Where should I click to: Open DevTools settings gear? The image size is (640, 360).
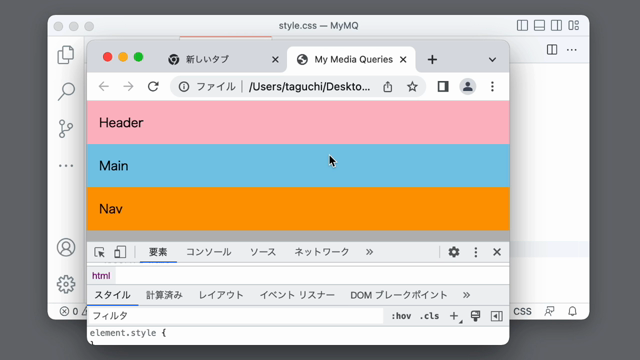(454, 252)
